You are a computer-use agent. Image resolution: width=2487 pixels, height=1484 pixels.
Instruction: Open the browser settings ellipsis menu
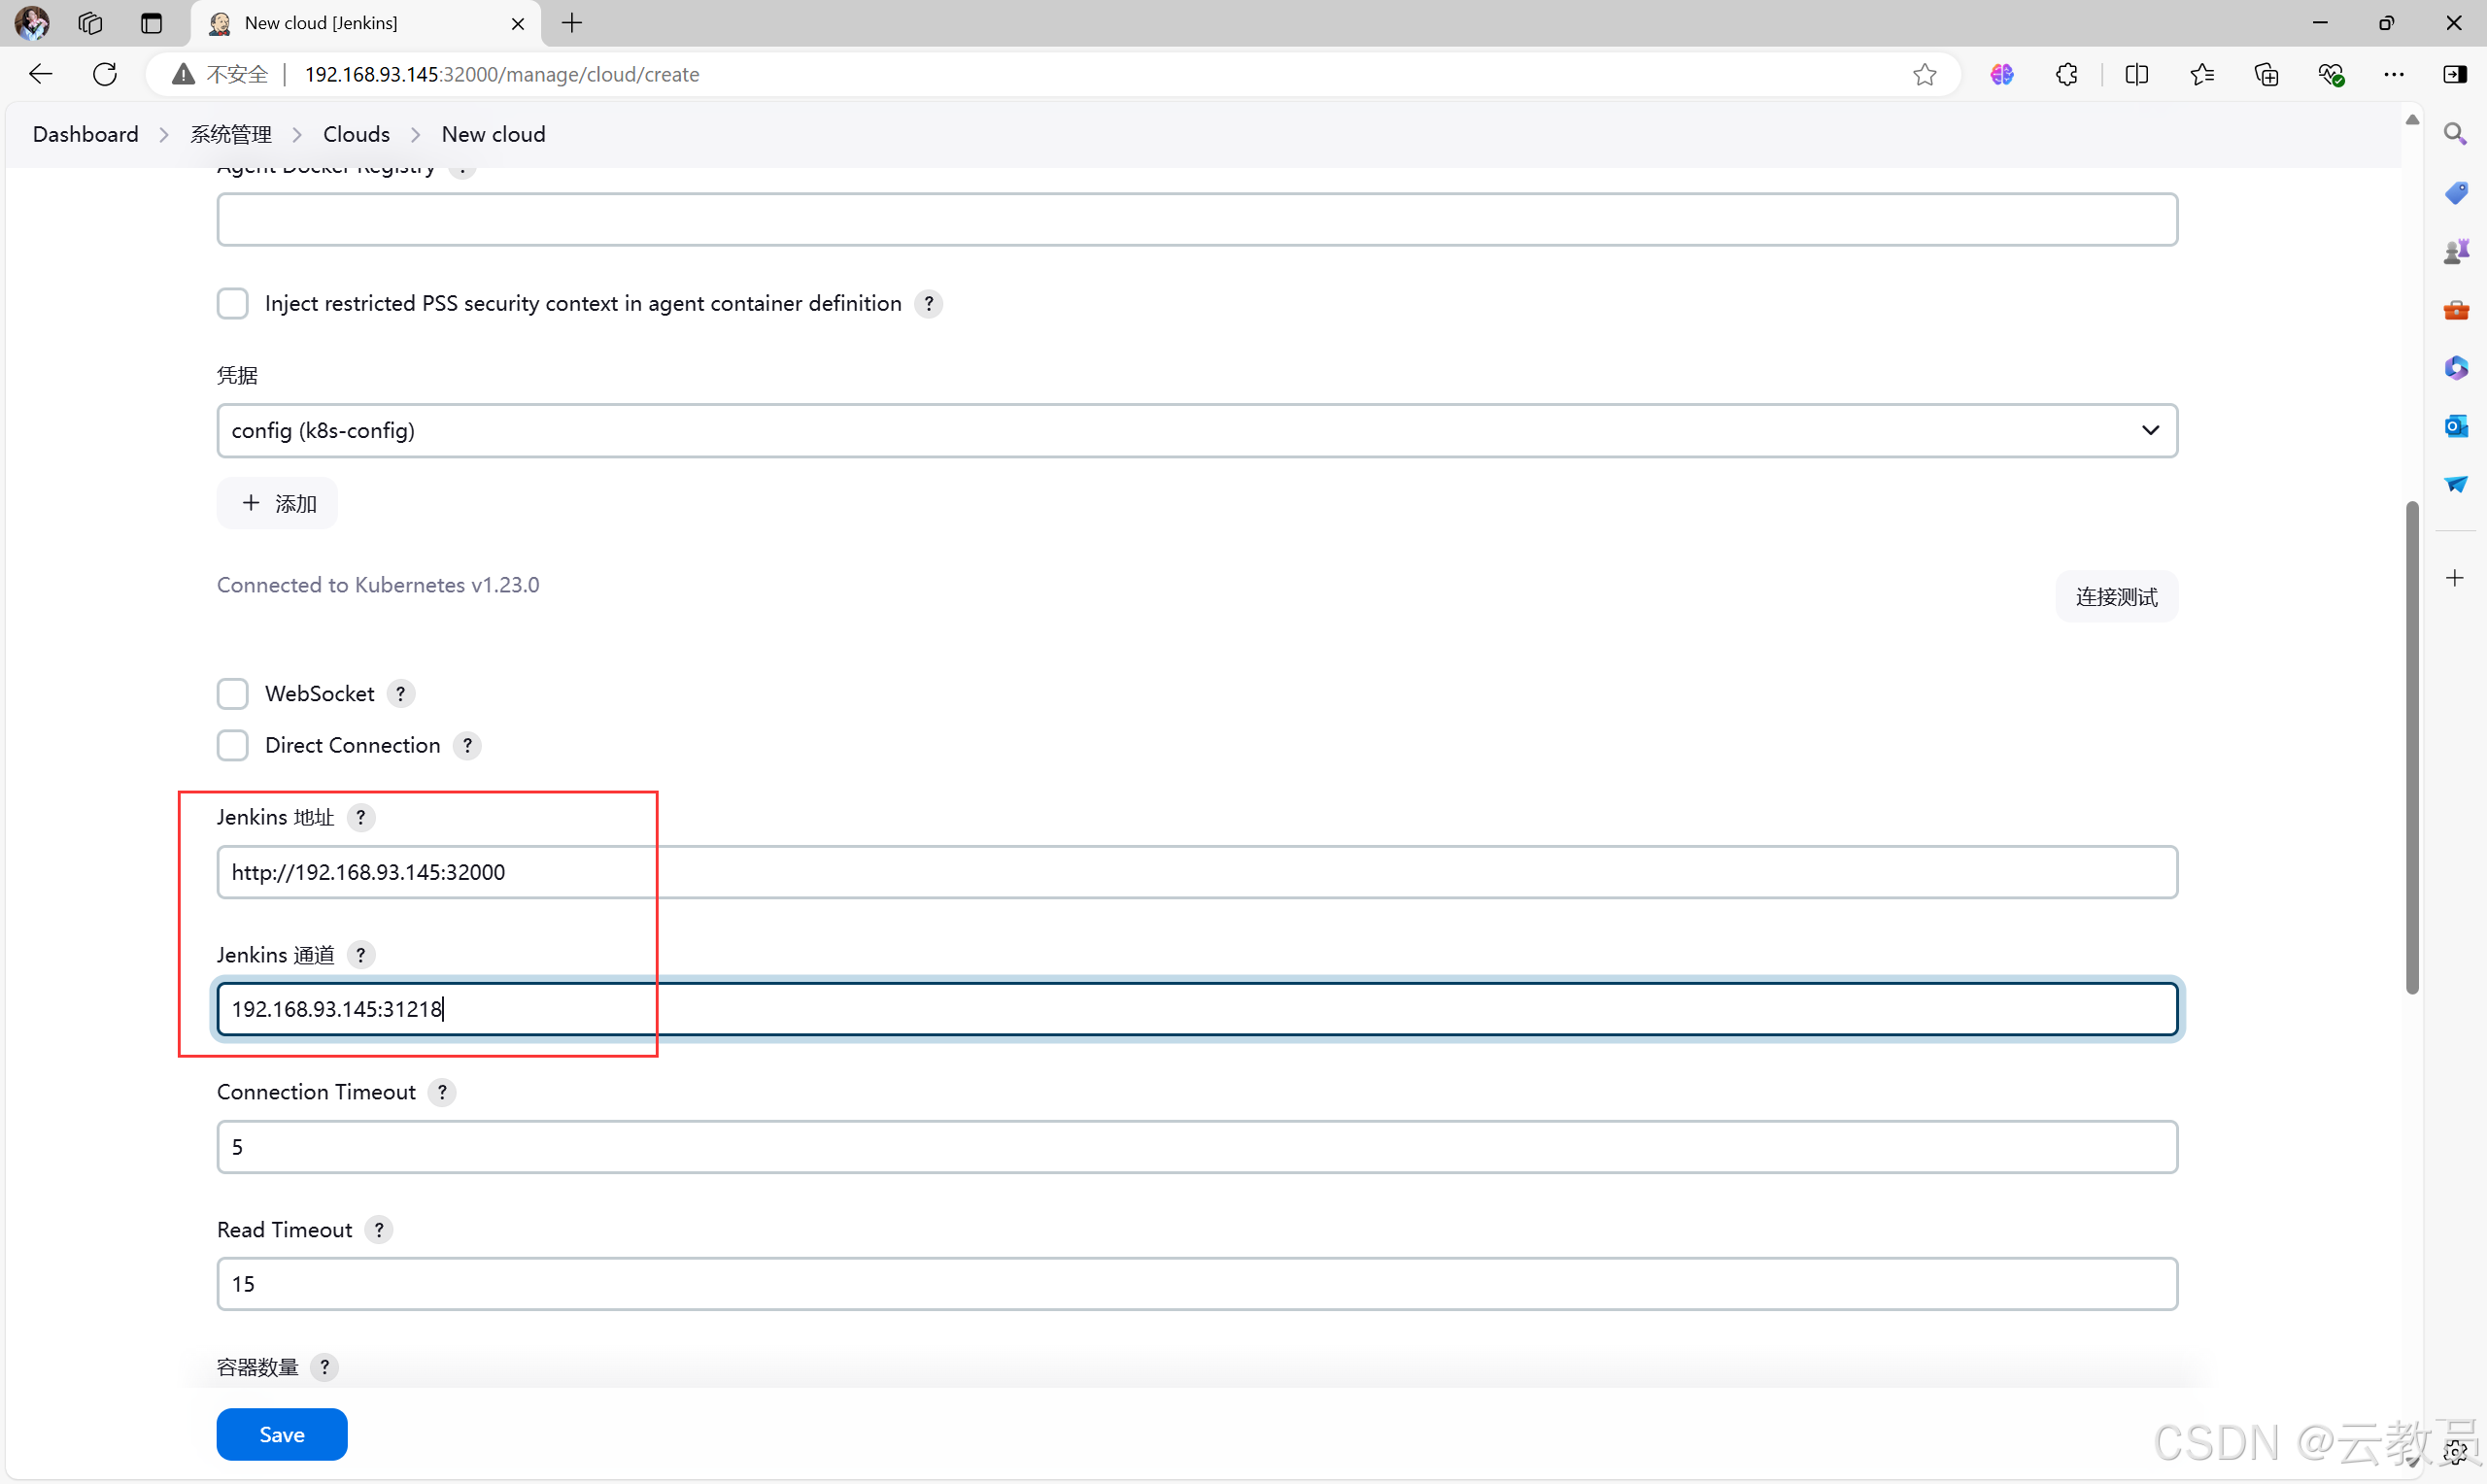tap(2395, 74)
